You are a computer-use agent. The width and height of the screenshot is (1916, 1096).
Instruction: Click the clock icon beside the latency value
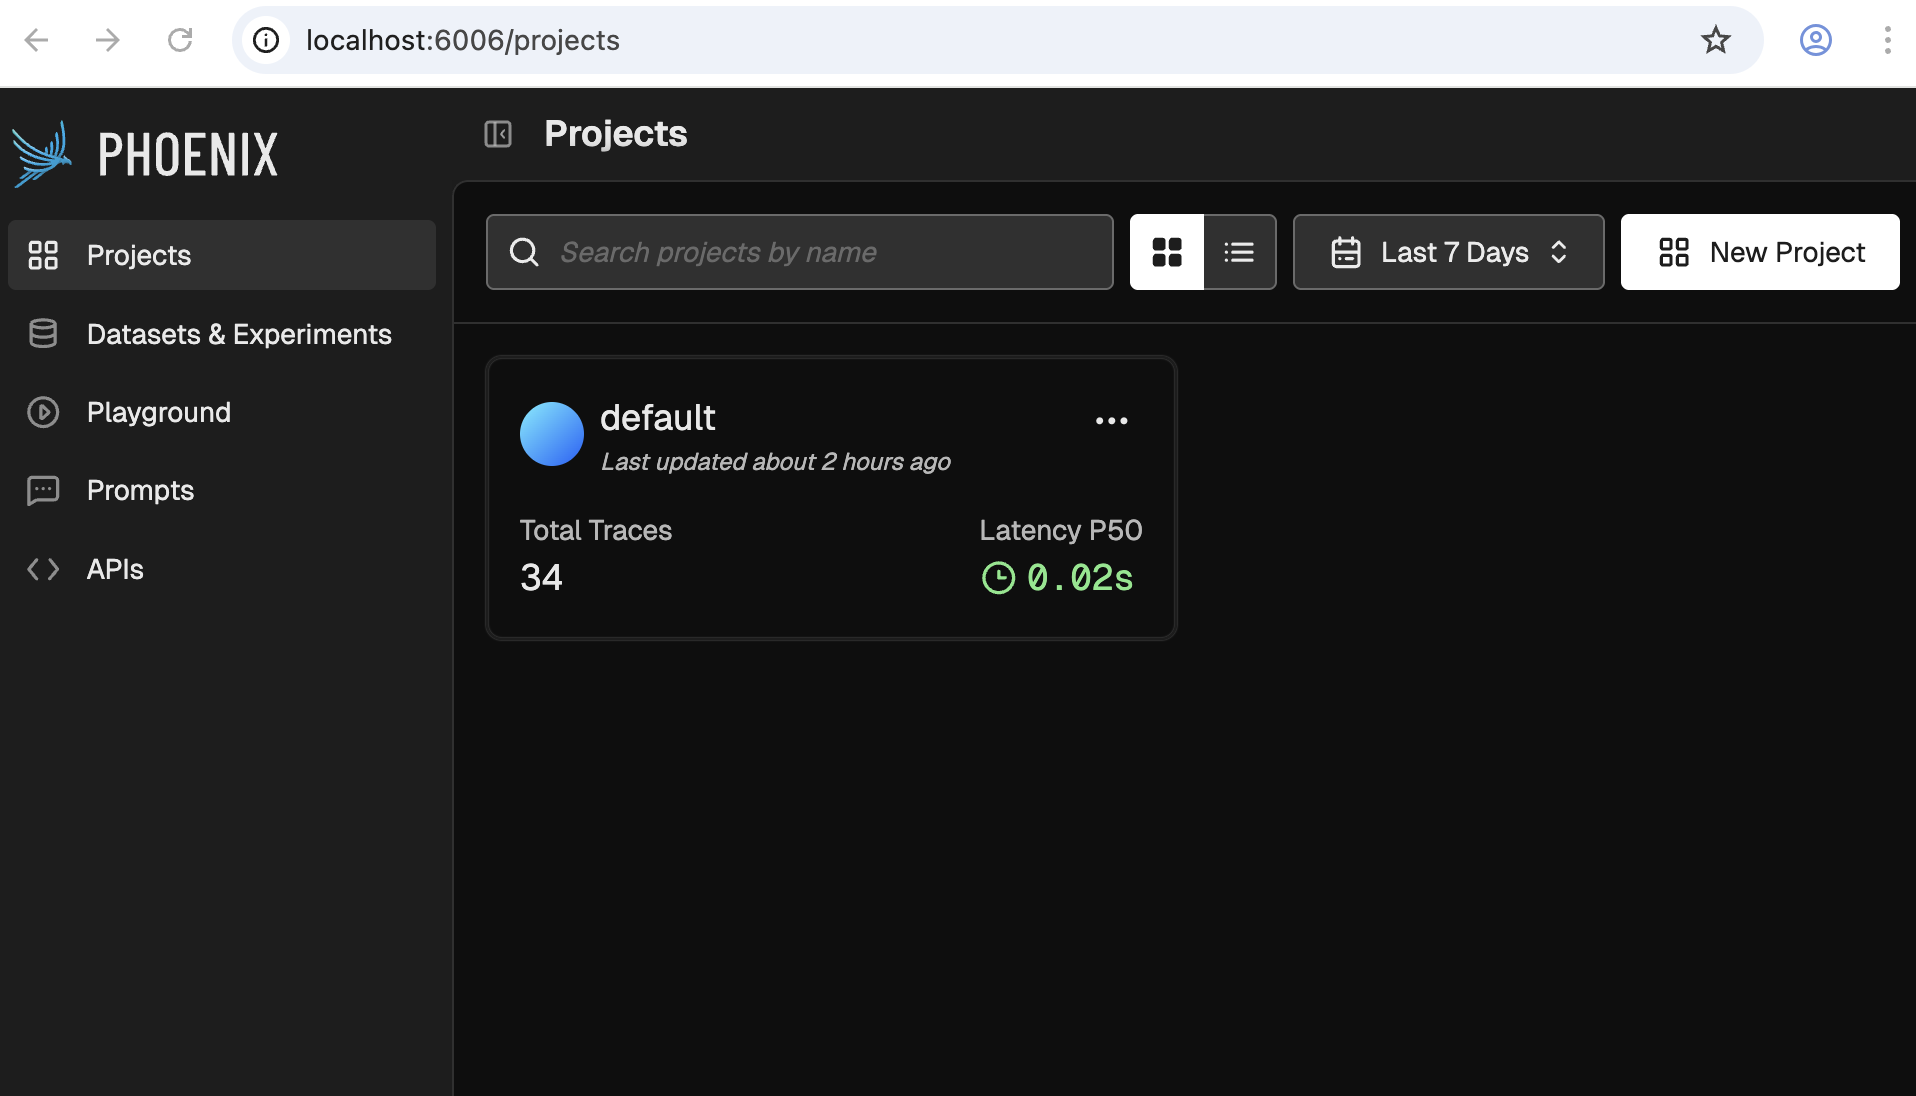(x=998, y=578)
